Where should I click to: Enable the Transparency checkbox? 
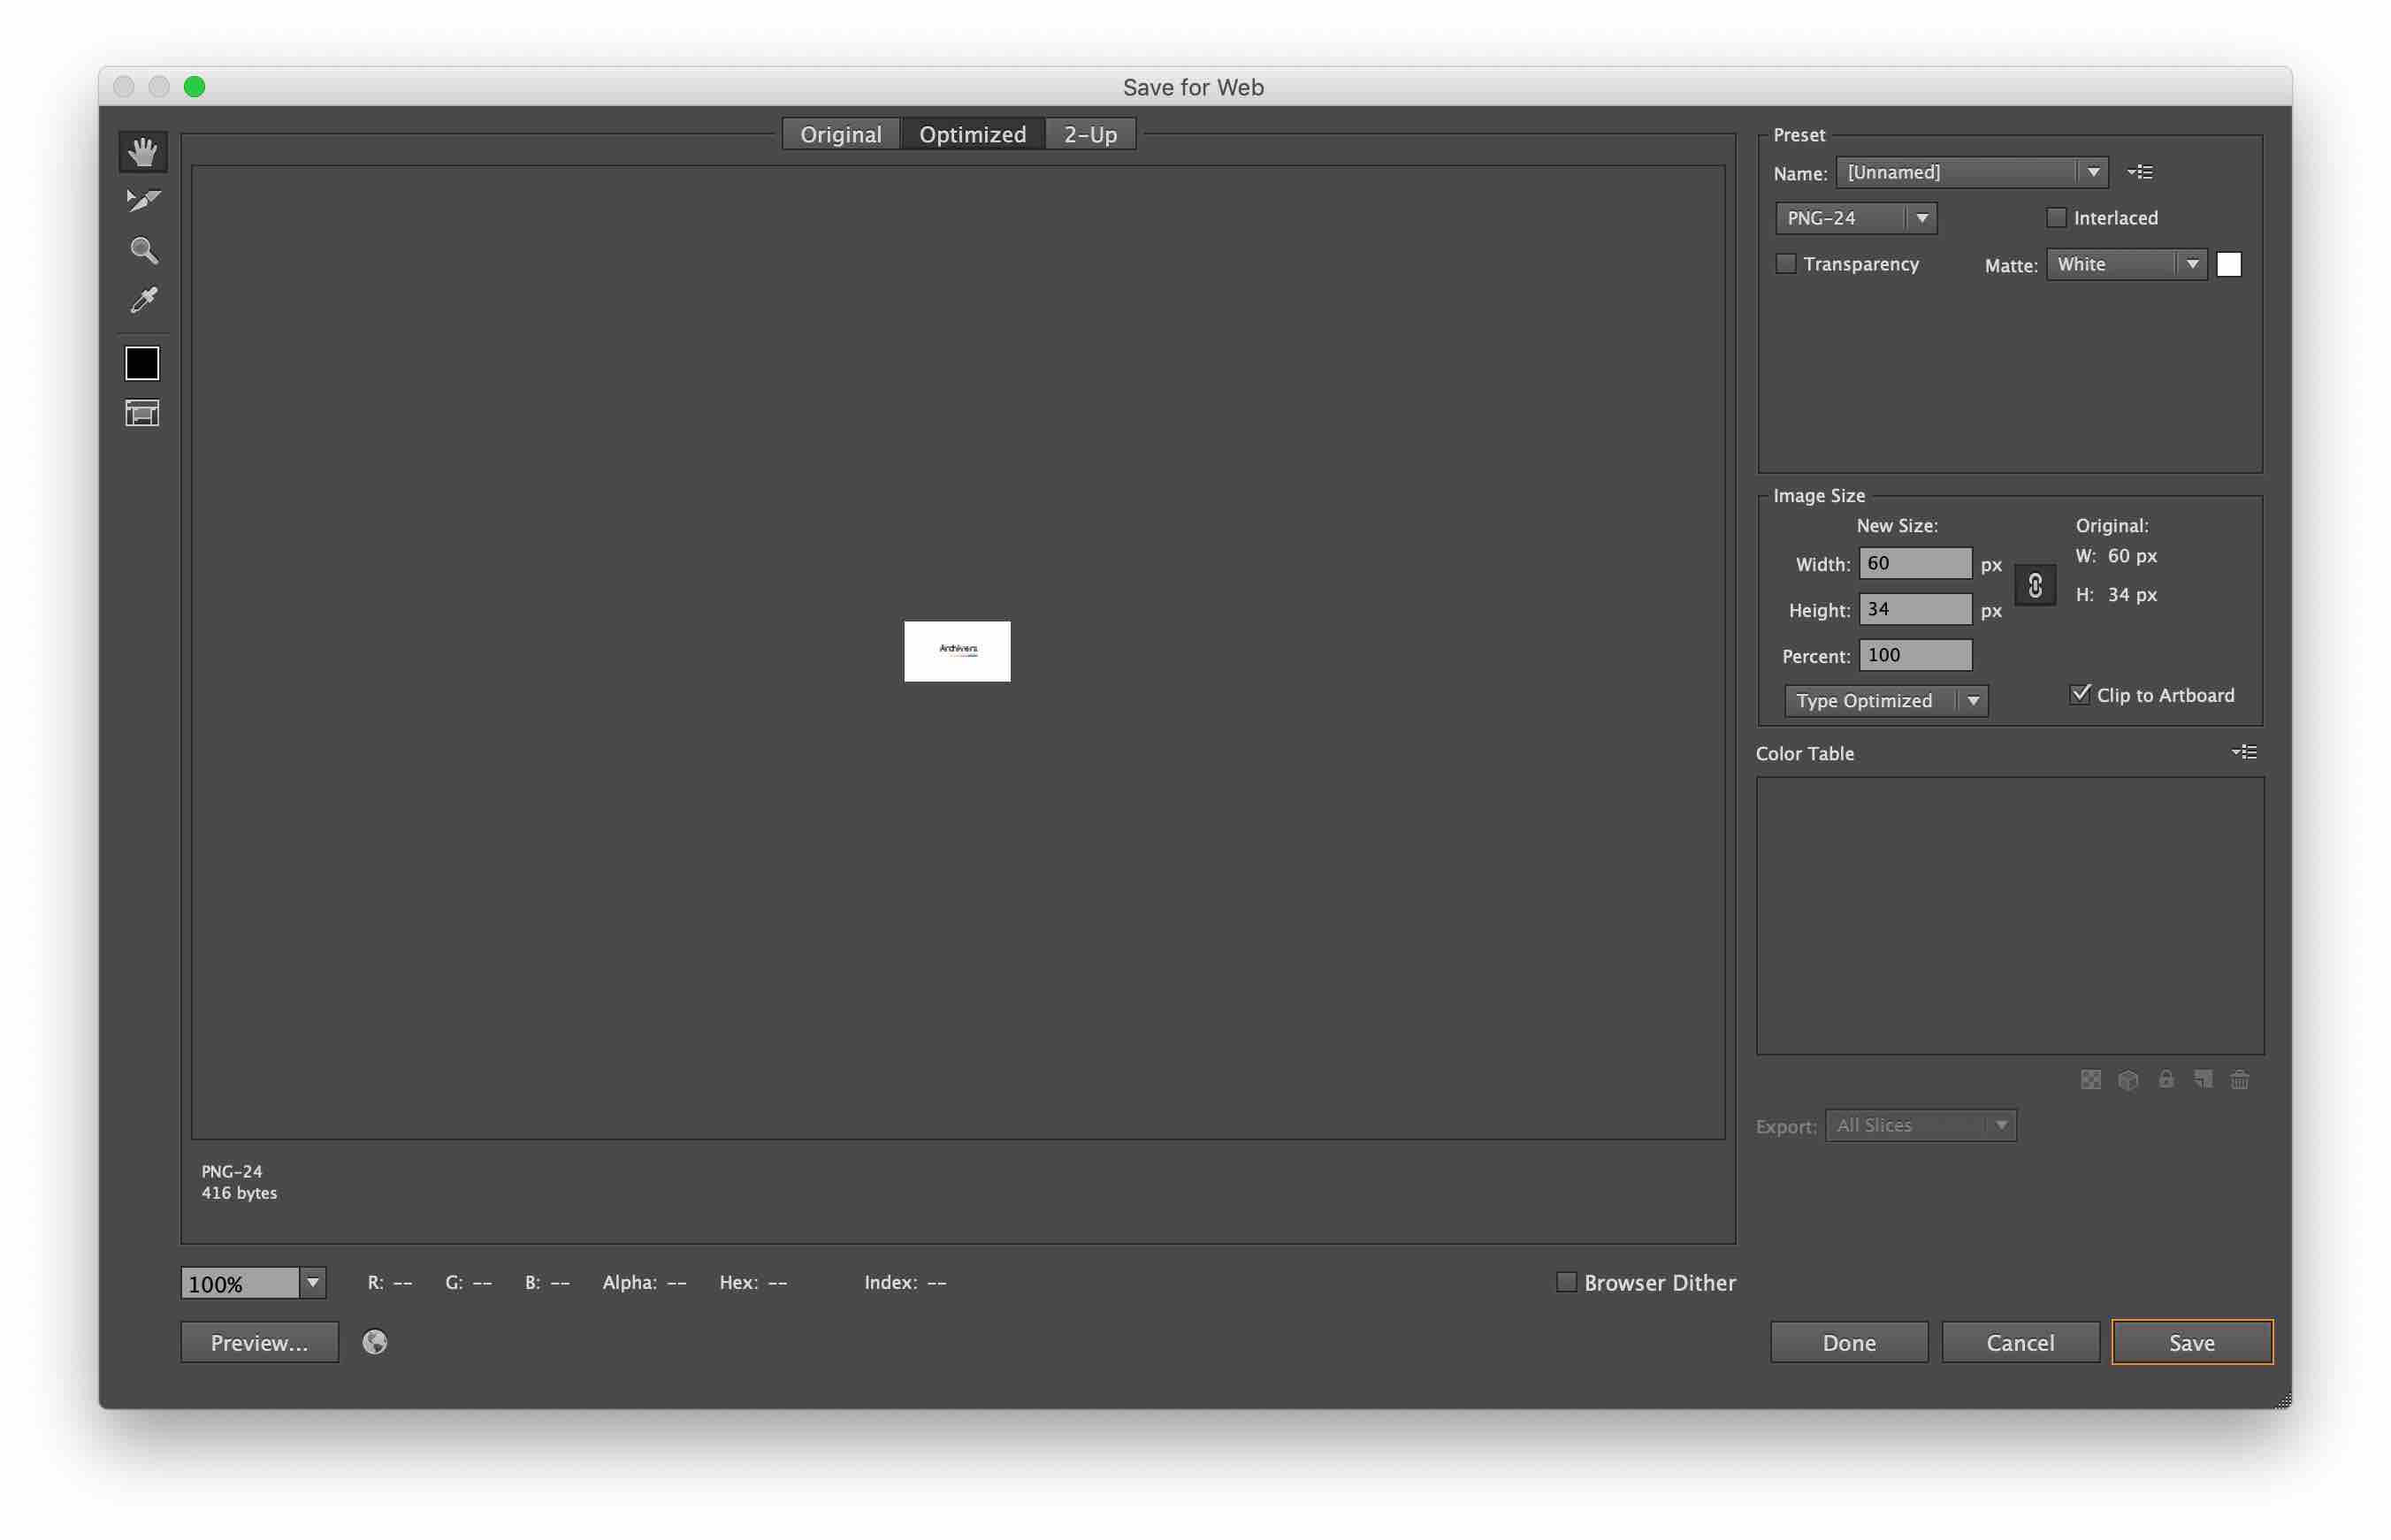click(1786, 264)
